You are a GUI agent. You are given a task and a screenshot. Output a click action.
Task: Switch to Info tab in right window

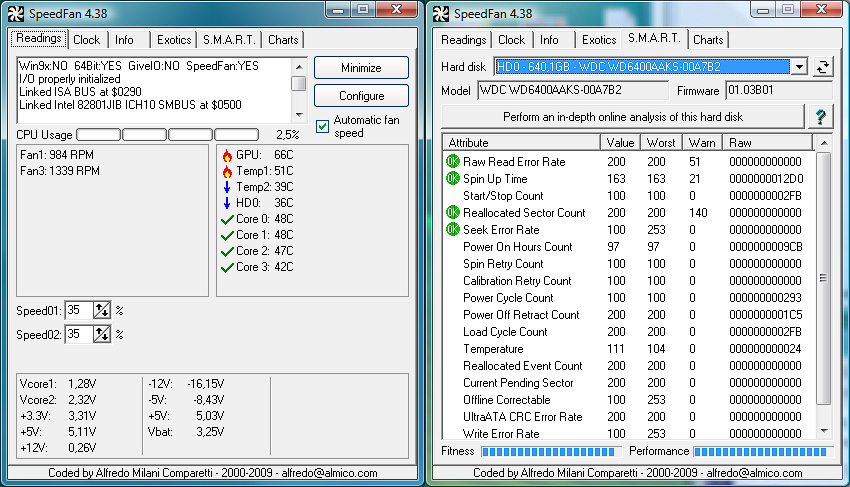(x=549, y=40)
